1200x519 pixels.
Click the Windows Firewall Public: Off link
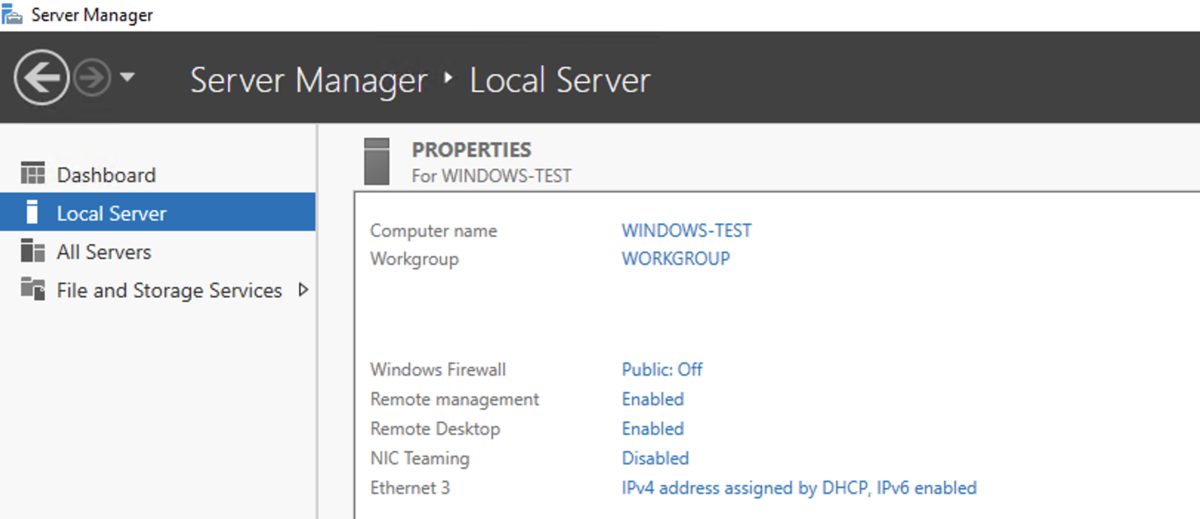pos(662,369)
